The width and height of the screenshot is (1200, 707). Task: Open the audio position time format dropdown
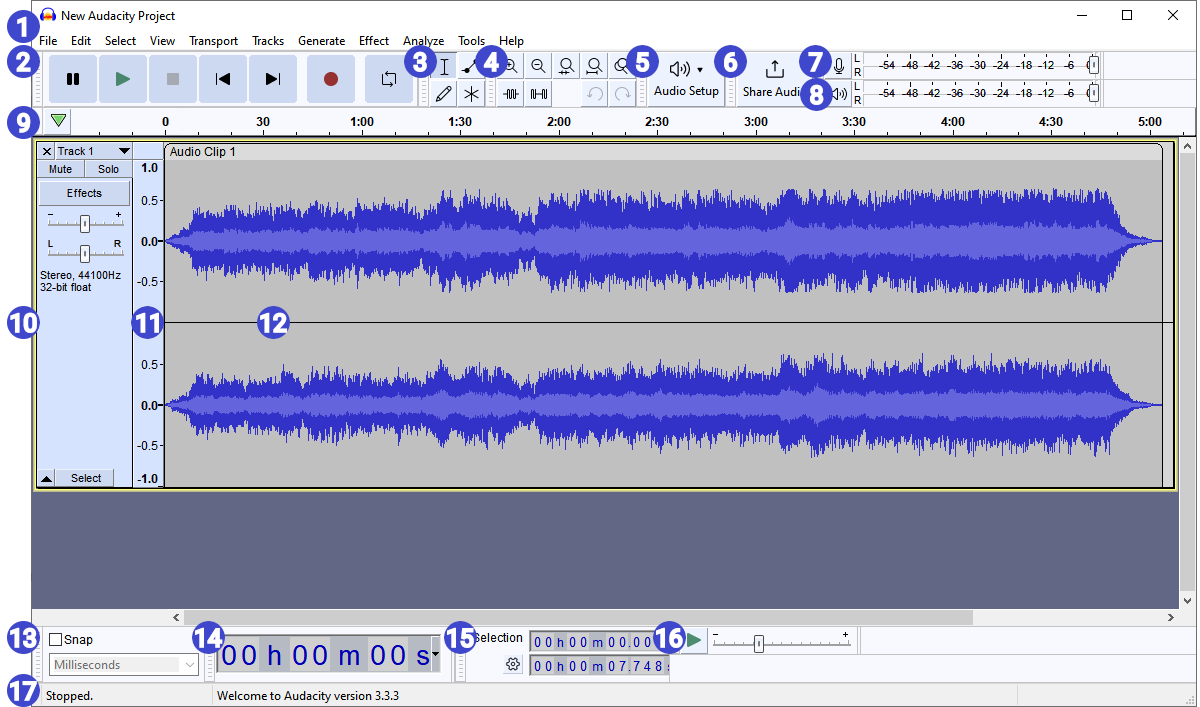[434, 655]
